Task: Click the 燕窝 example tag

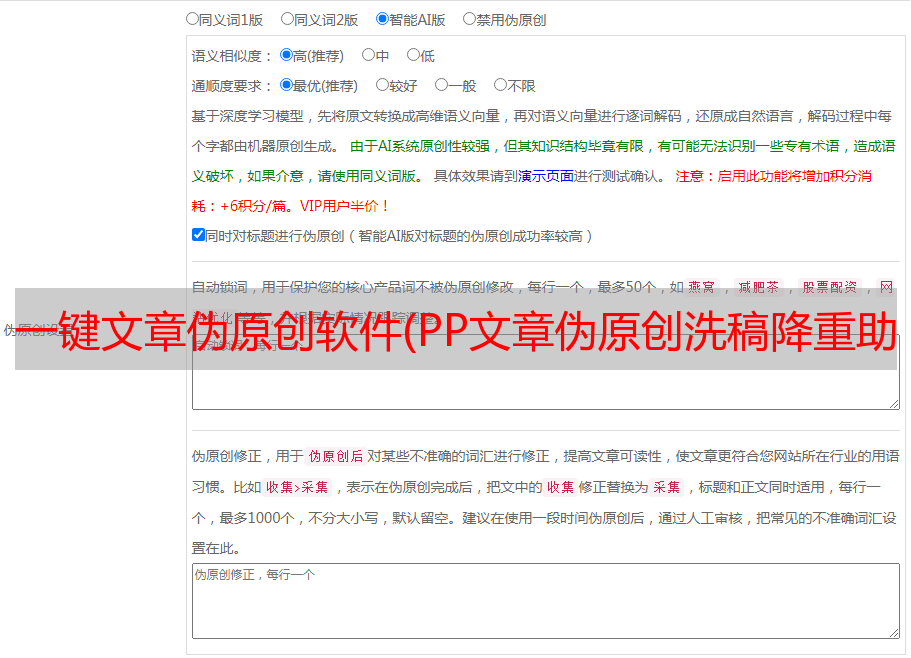Action: click(x=701, y=287)
